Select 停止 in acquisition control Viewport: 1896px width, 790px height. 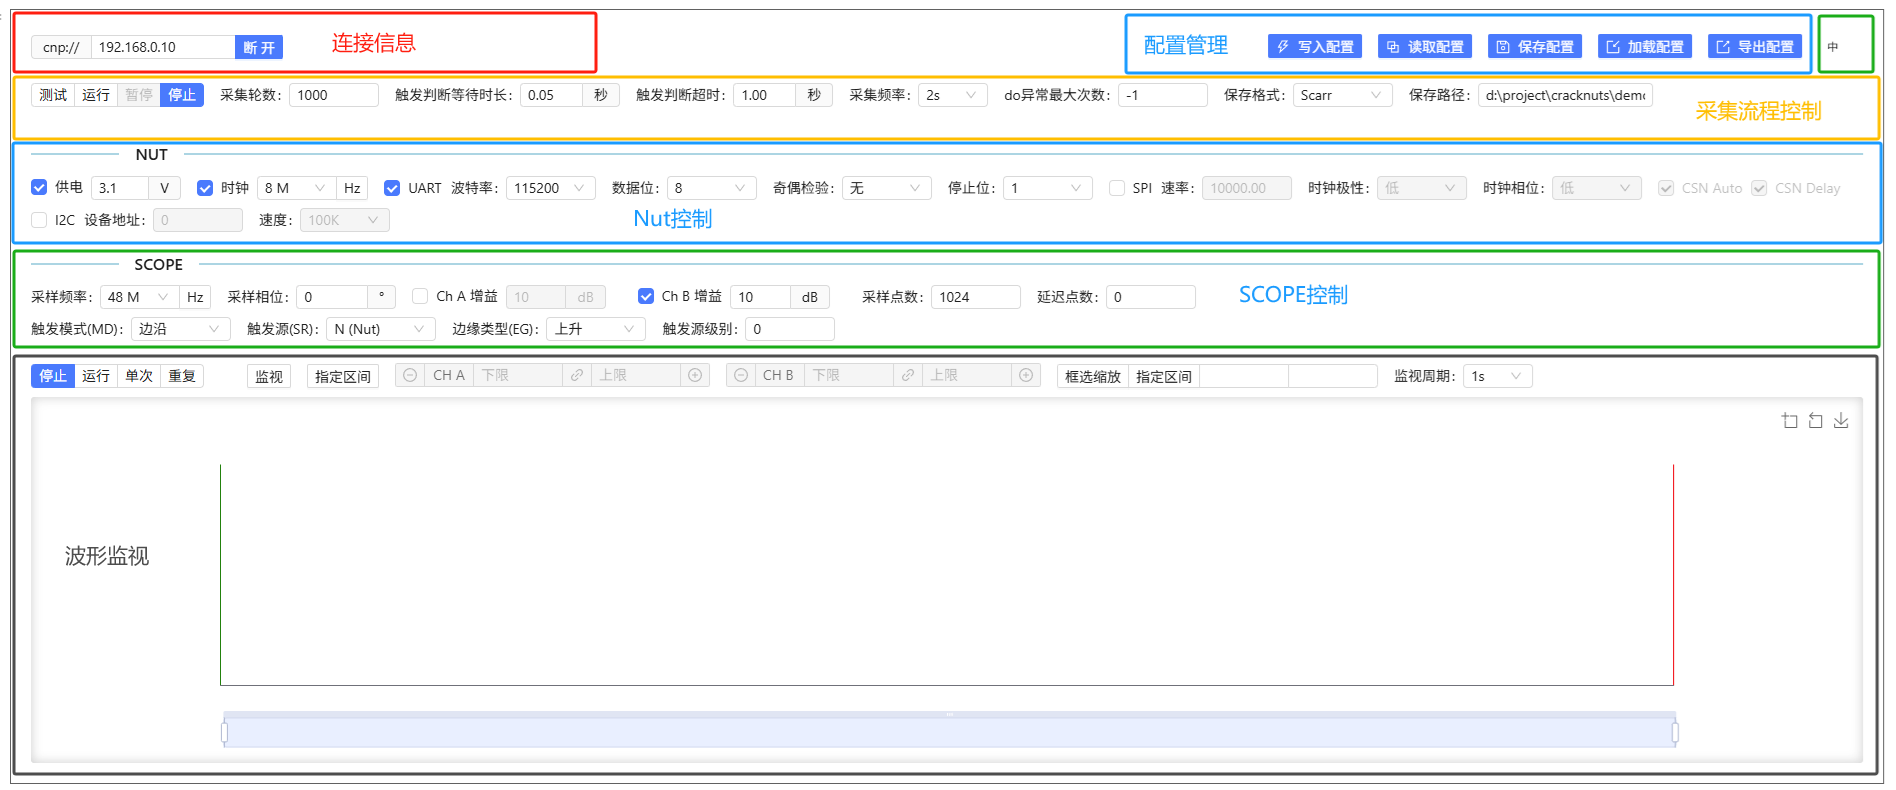(182, 95)
